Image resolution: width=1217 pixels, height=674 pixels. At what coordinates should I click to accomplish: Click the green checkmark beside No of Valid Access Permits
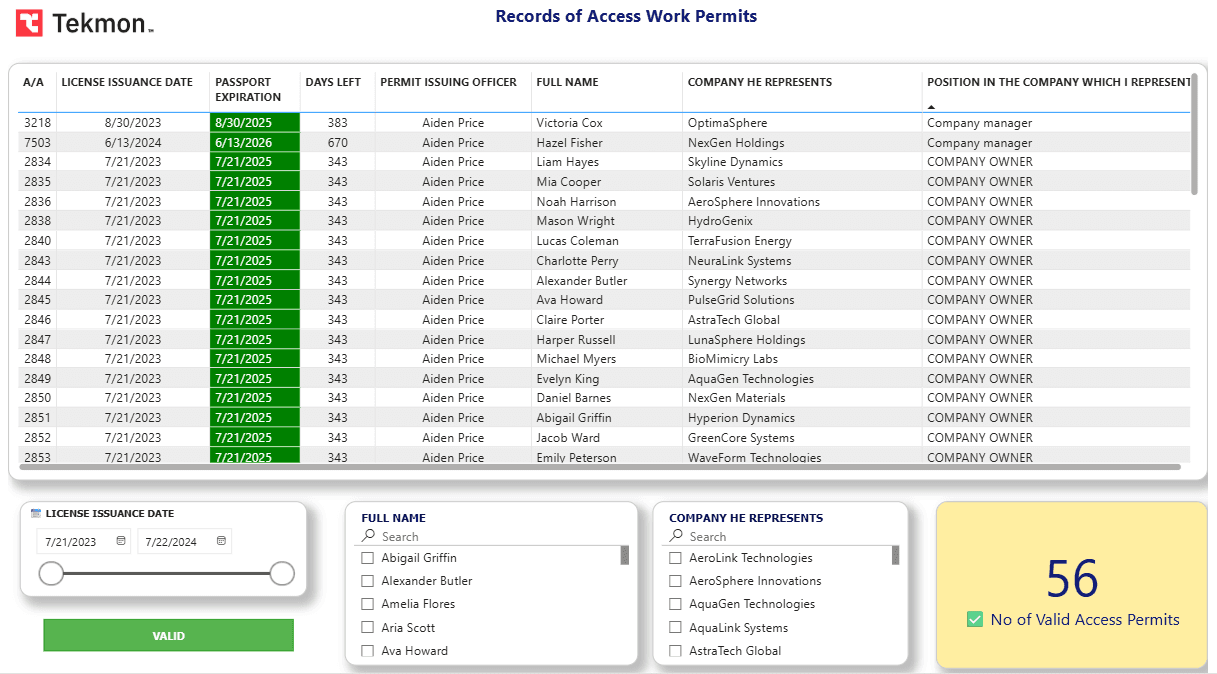(x=974, y=620)
